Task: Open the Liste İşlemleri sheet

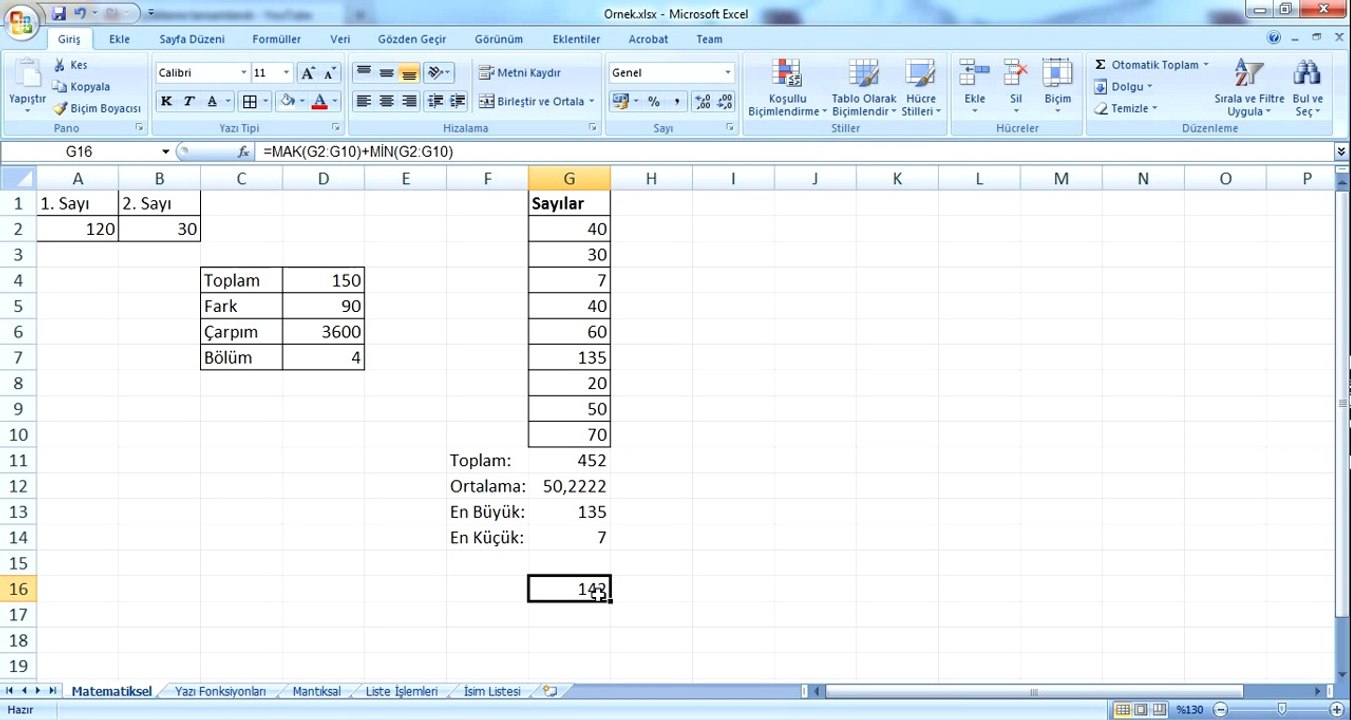Action: [x=401, y=691]
